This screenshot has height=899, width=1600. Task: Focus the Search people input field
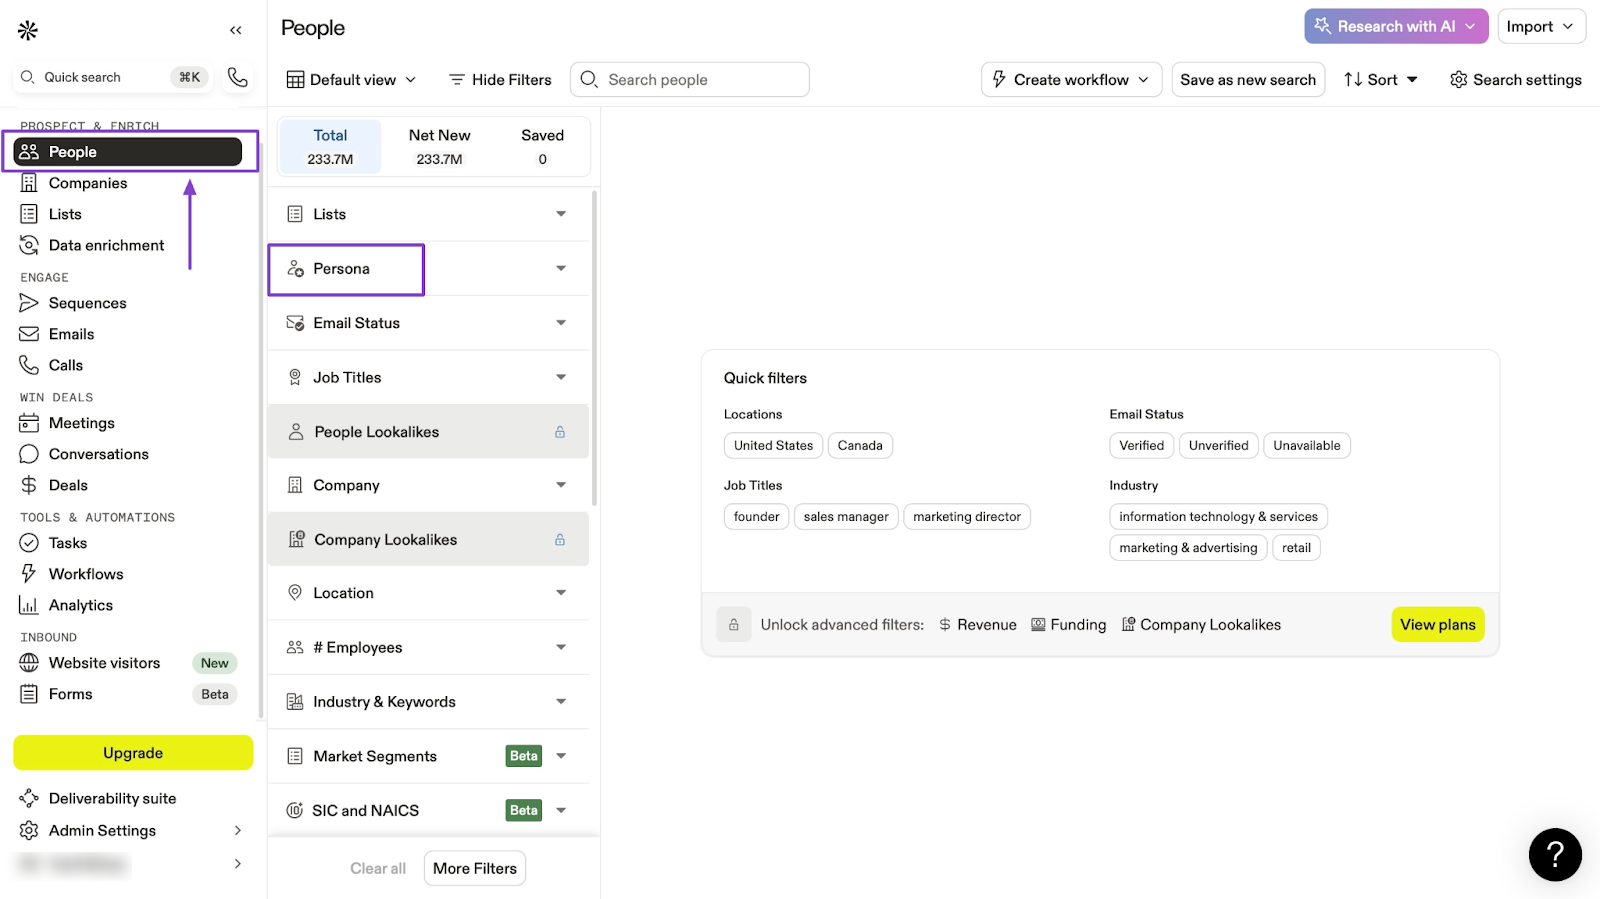point(700,80)
